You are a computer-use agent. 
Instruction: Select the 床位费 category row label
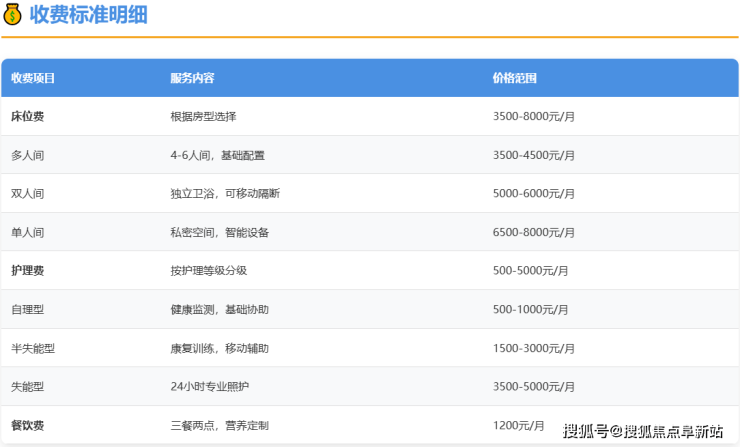pos(27,116)
